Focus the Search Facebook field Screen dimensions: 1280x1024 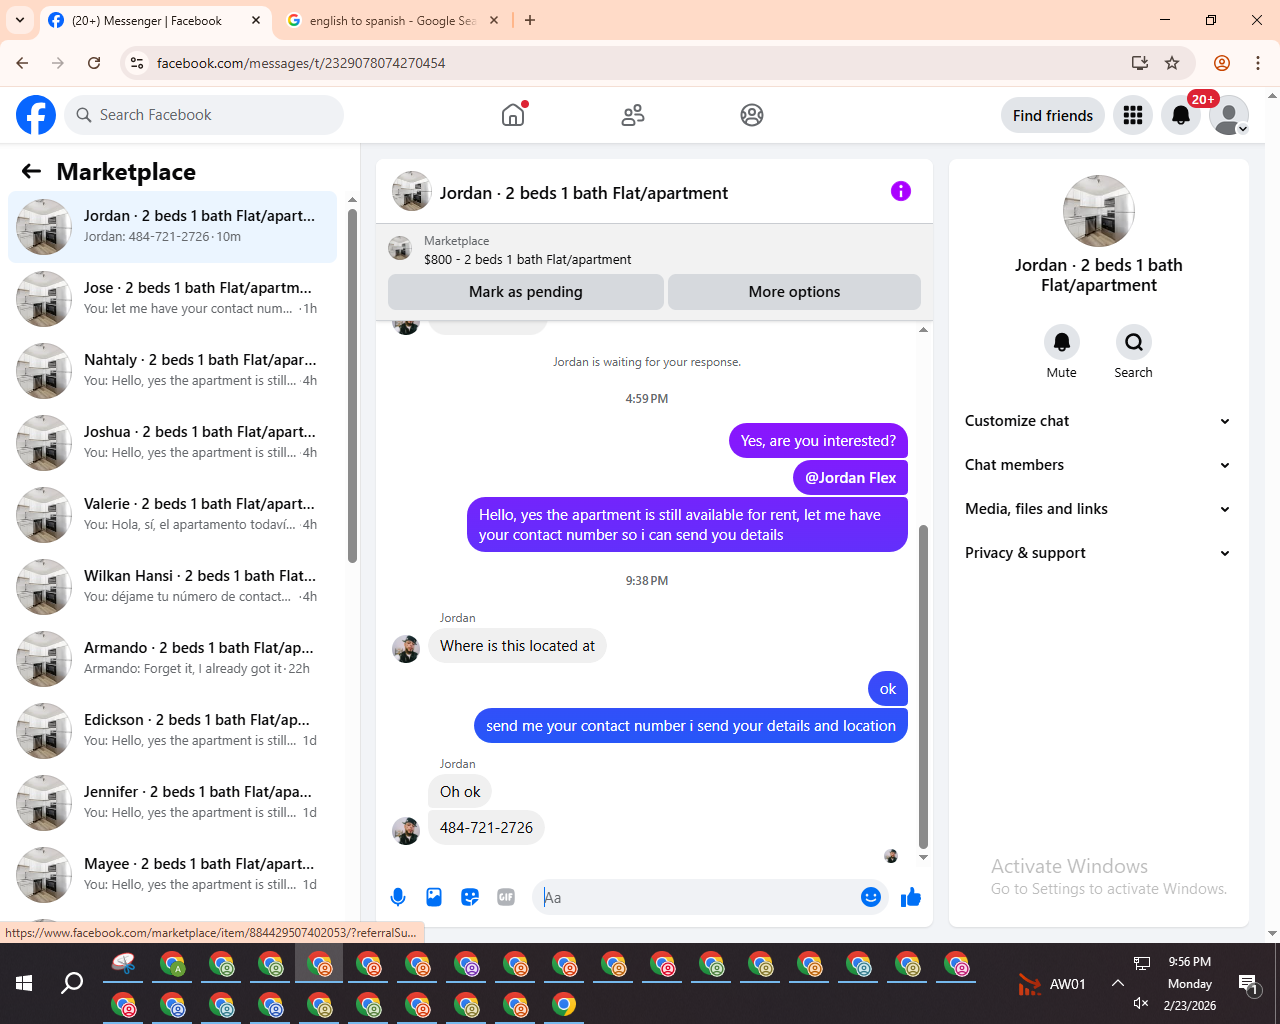click(x=204, y=115)
